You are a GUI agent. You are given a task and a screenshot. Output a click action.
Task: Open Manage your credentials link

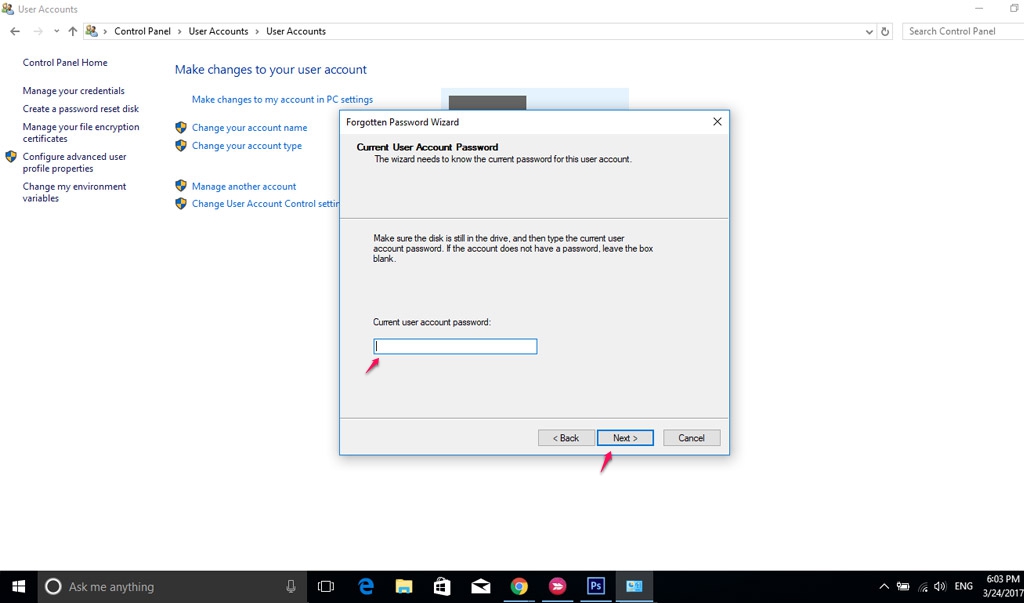73,91
